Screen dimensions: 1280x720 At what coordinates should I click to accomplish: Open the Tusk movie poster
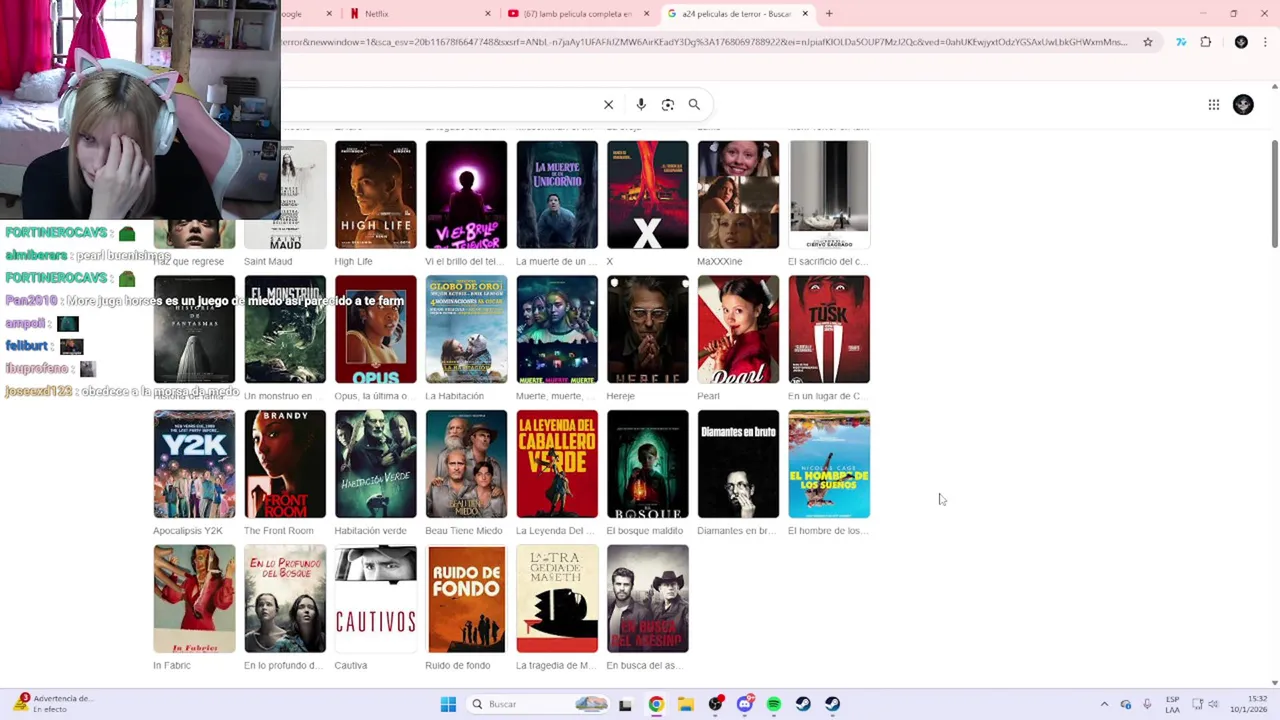829,329
